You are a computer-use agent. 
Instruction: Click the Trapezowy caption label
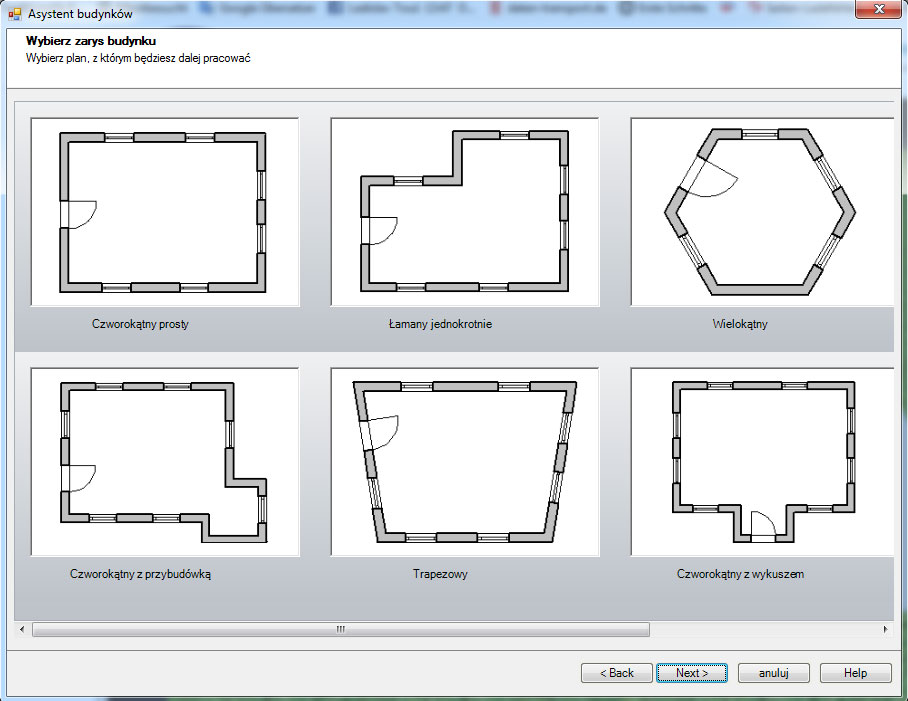click(440, 575)
